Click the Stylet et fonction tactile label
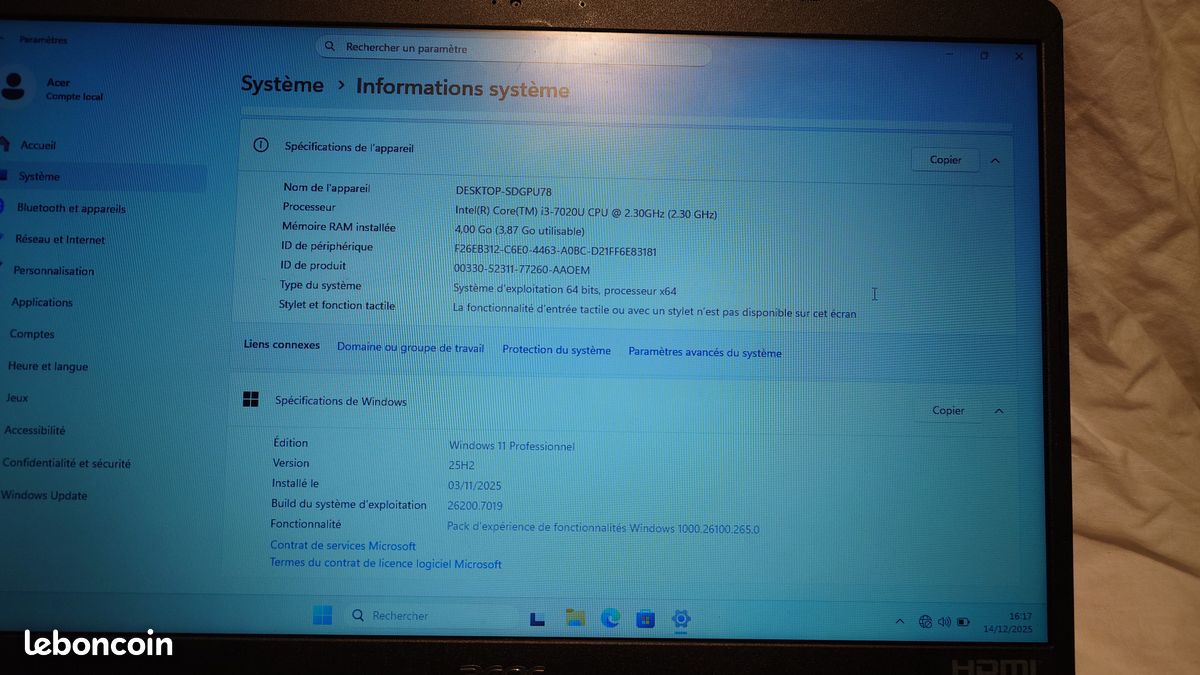The height and width of the screenshot is (675, 1200). [337, 305]
